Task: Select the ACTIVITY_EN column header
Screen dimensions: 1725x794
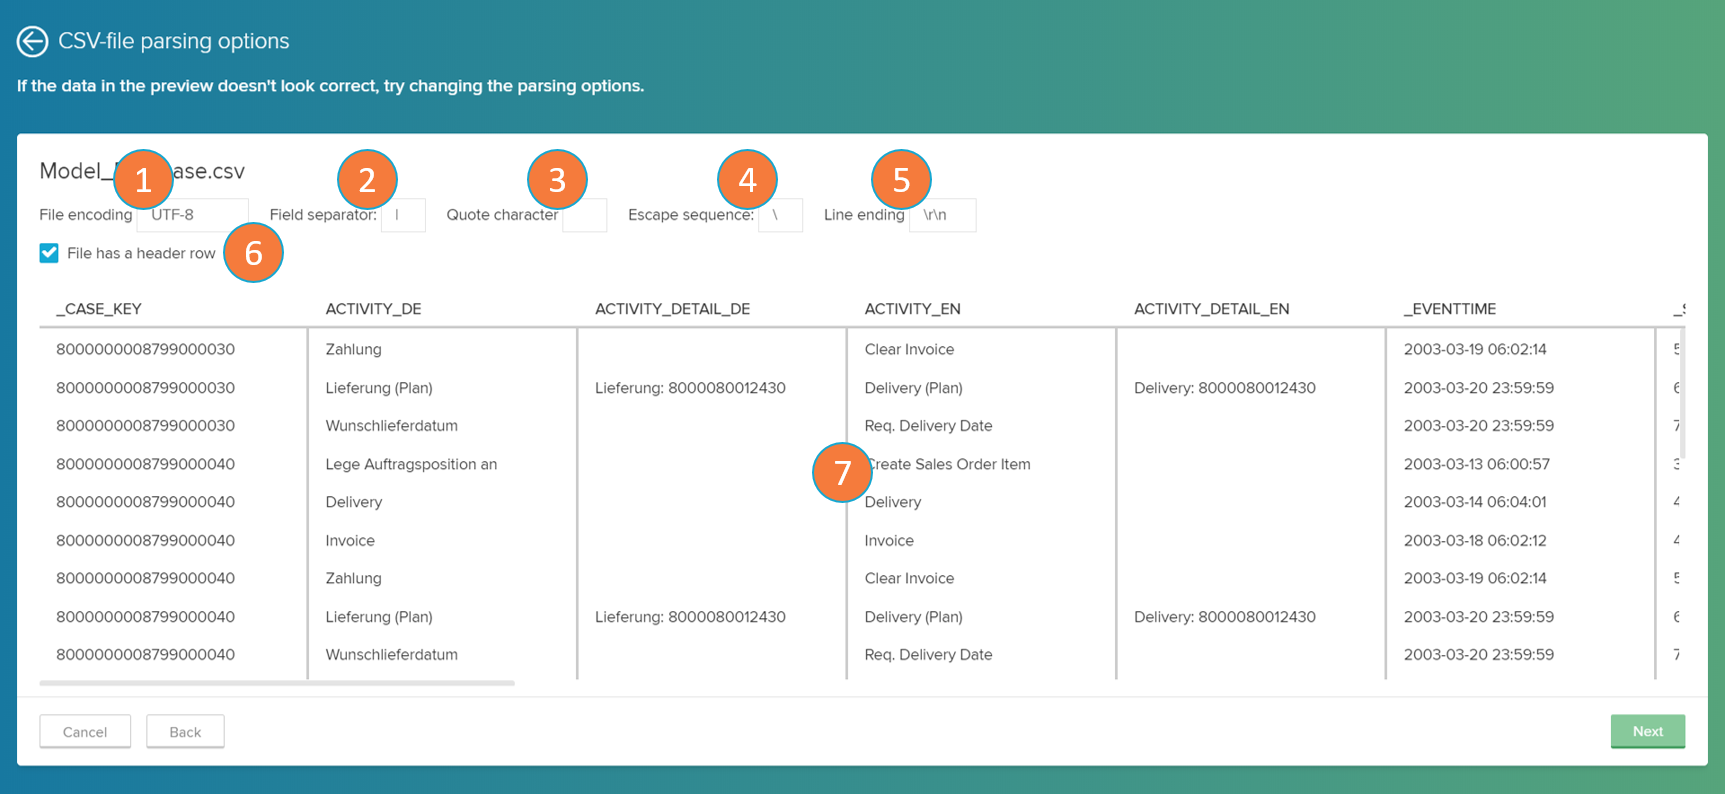Action: coord(912,309)
